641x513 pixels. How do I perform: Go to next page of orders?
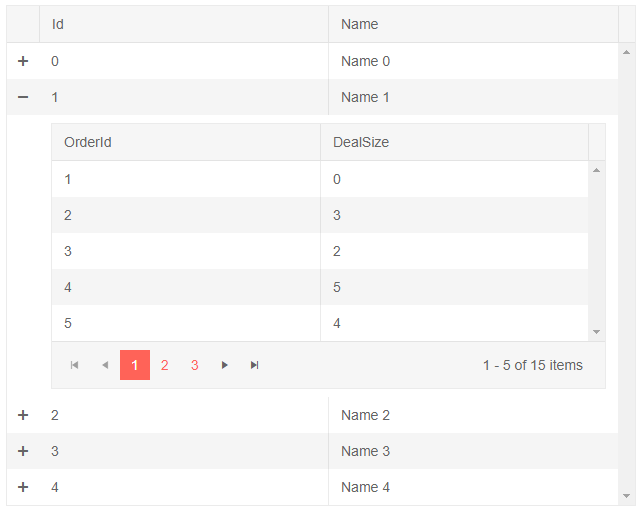[x=225, y=365]
